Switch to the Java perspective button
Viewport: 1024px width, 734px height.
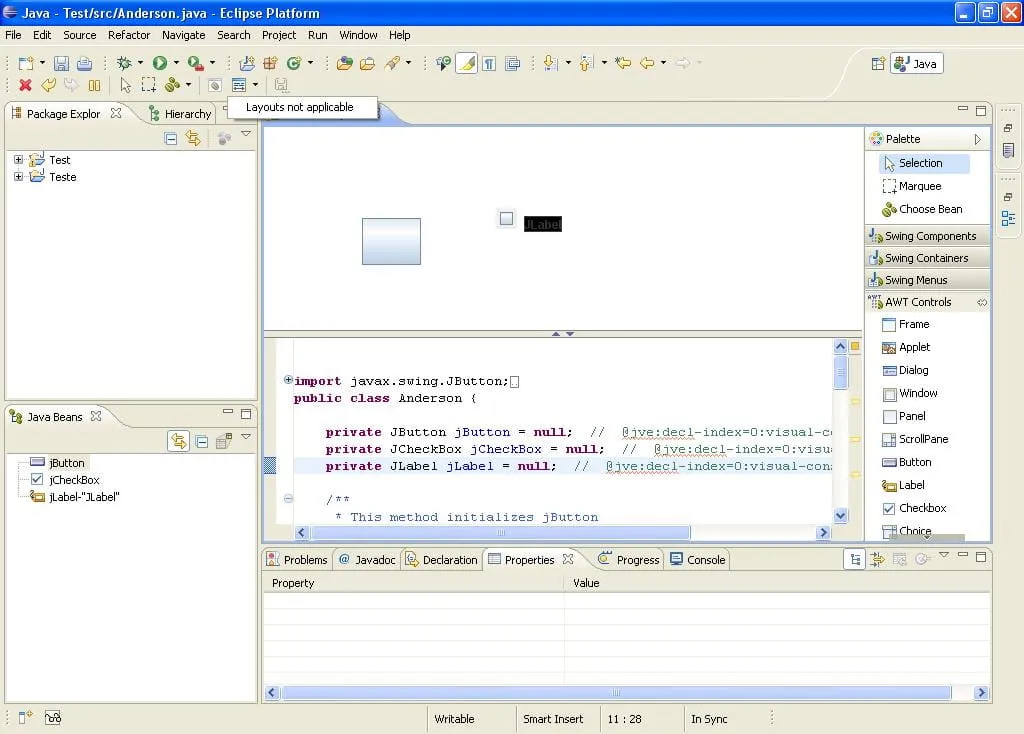[917, 63]
